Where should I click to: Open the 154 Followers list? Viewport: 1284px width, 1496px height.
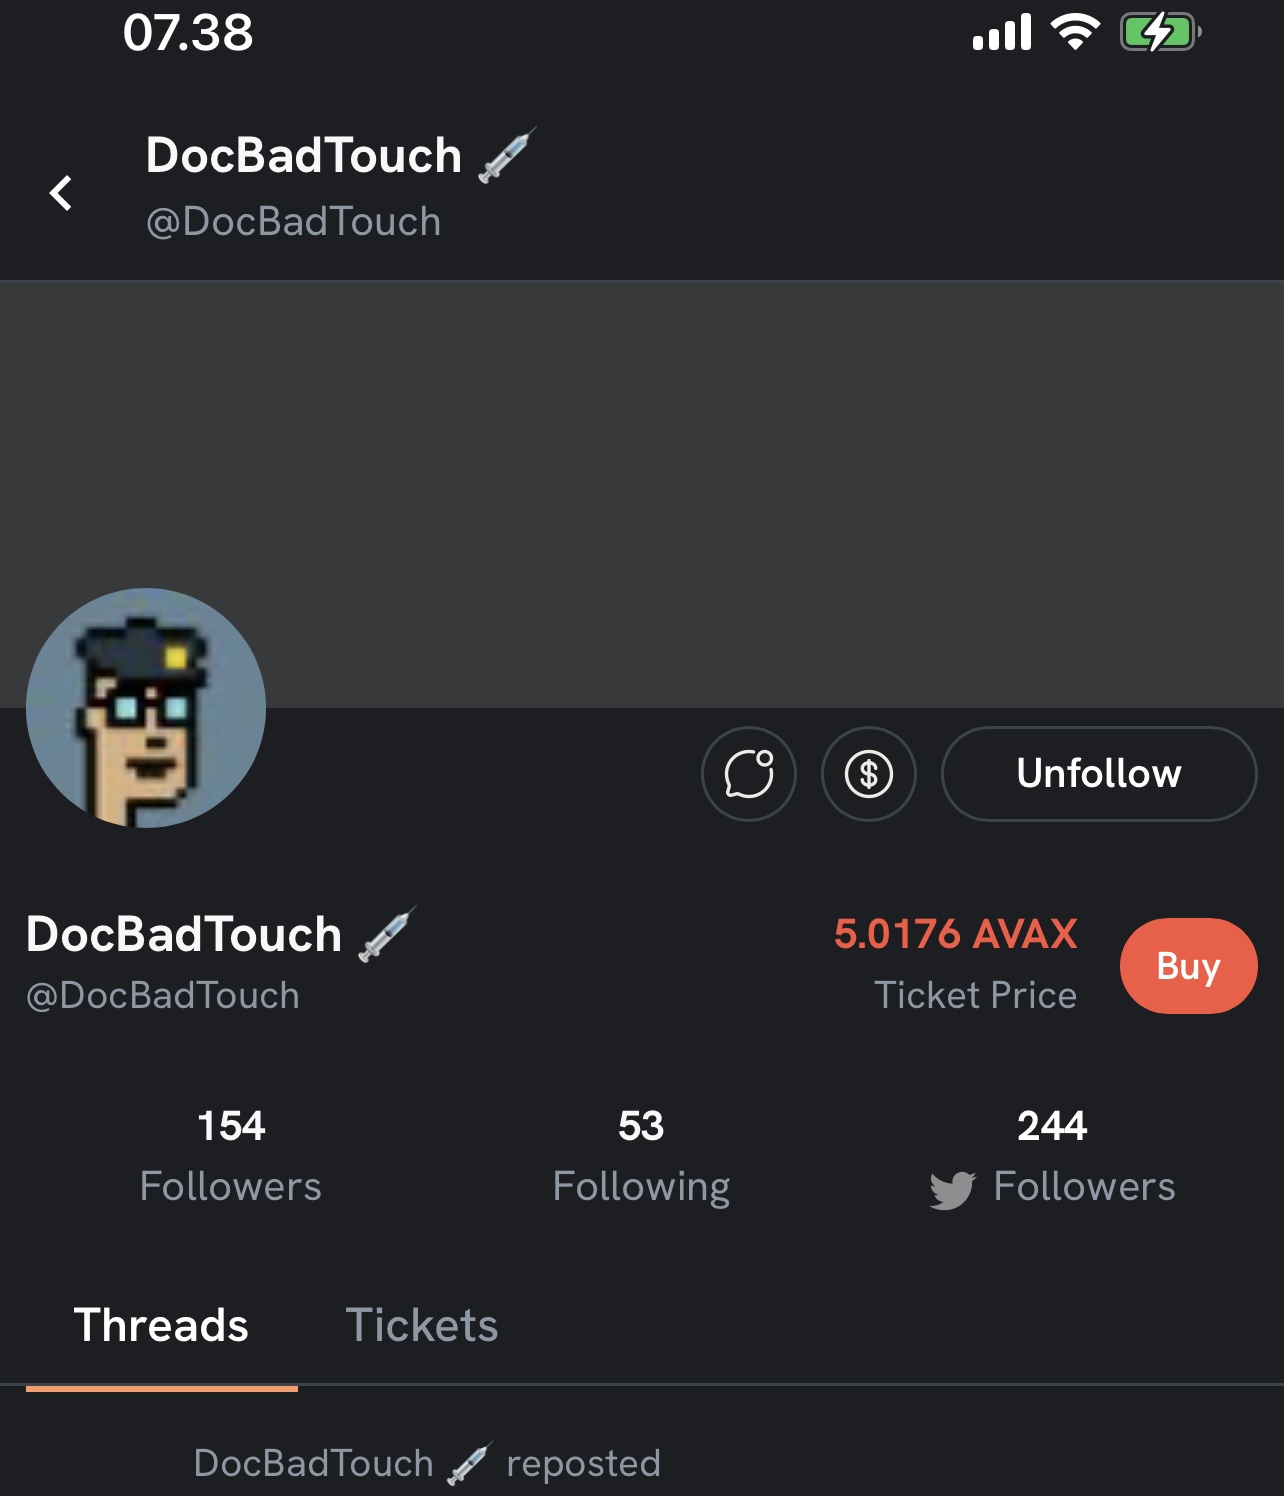[x=231, y=1155]
